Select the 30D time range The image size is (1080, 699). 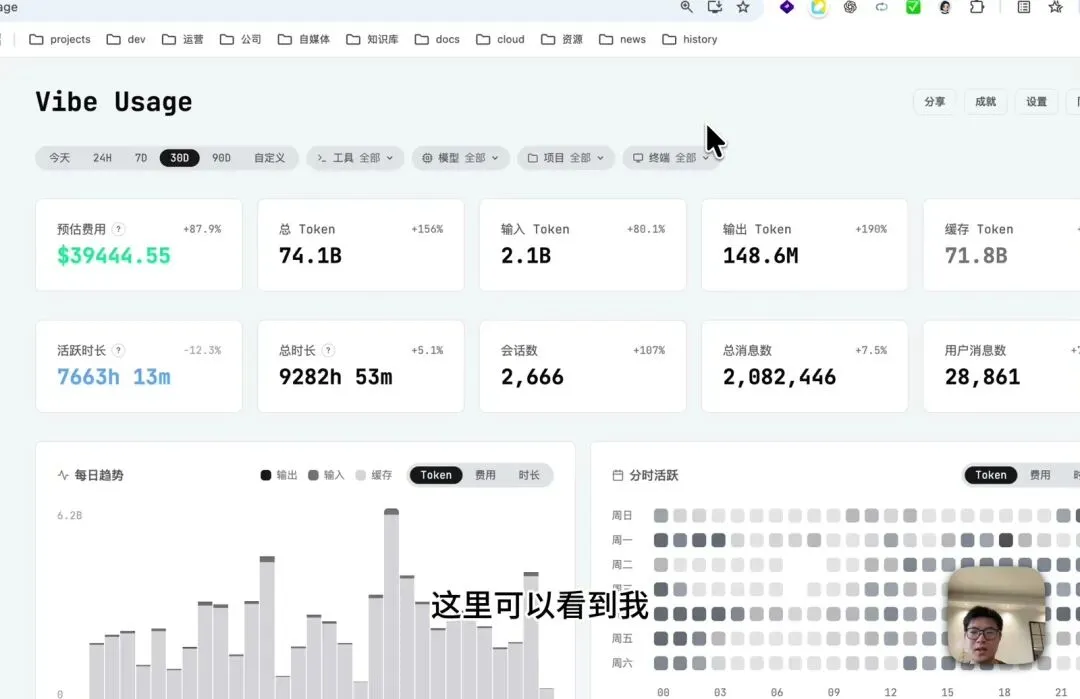point(179,158)
